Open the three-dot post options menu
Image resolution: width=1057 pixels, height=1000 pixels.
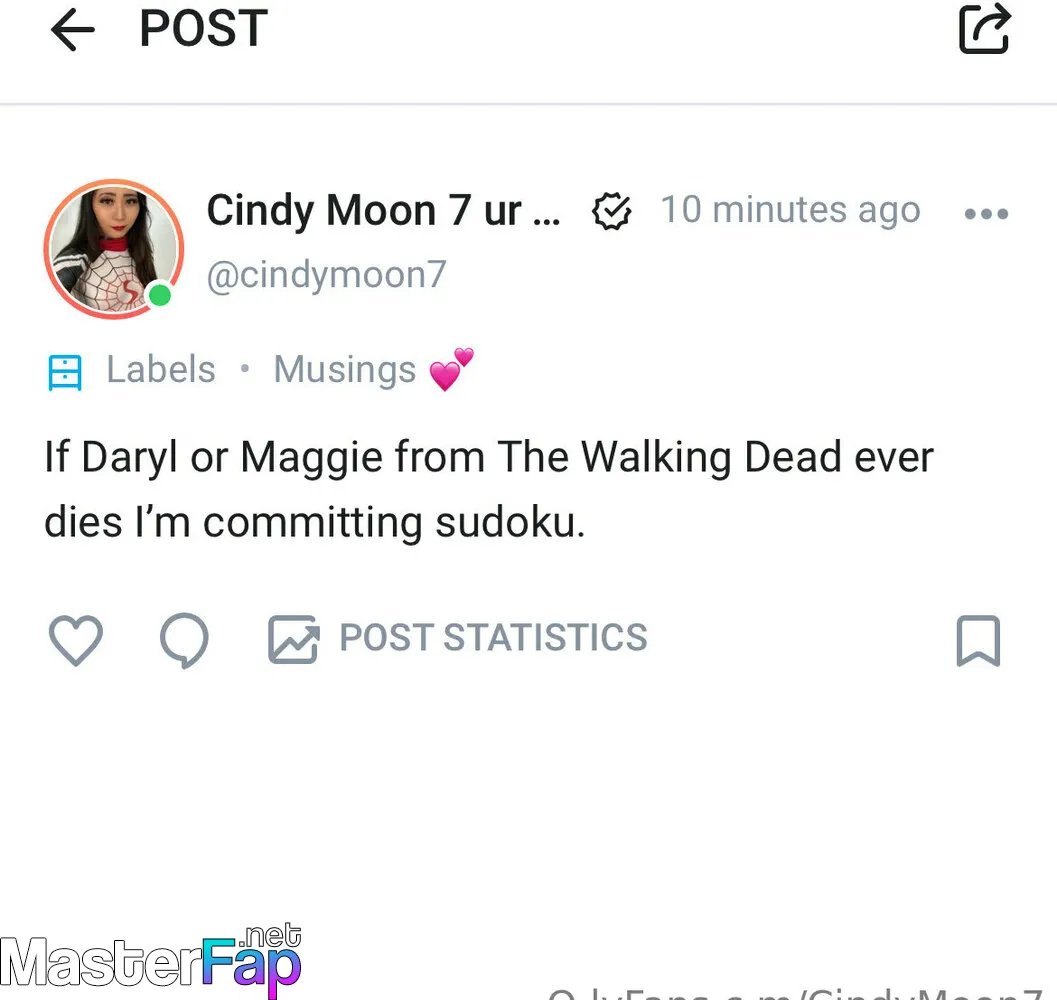point(986,214)
